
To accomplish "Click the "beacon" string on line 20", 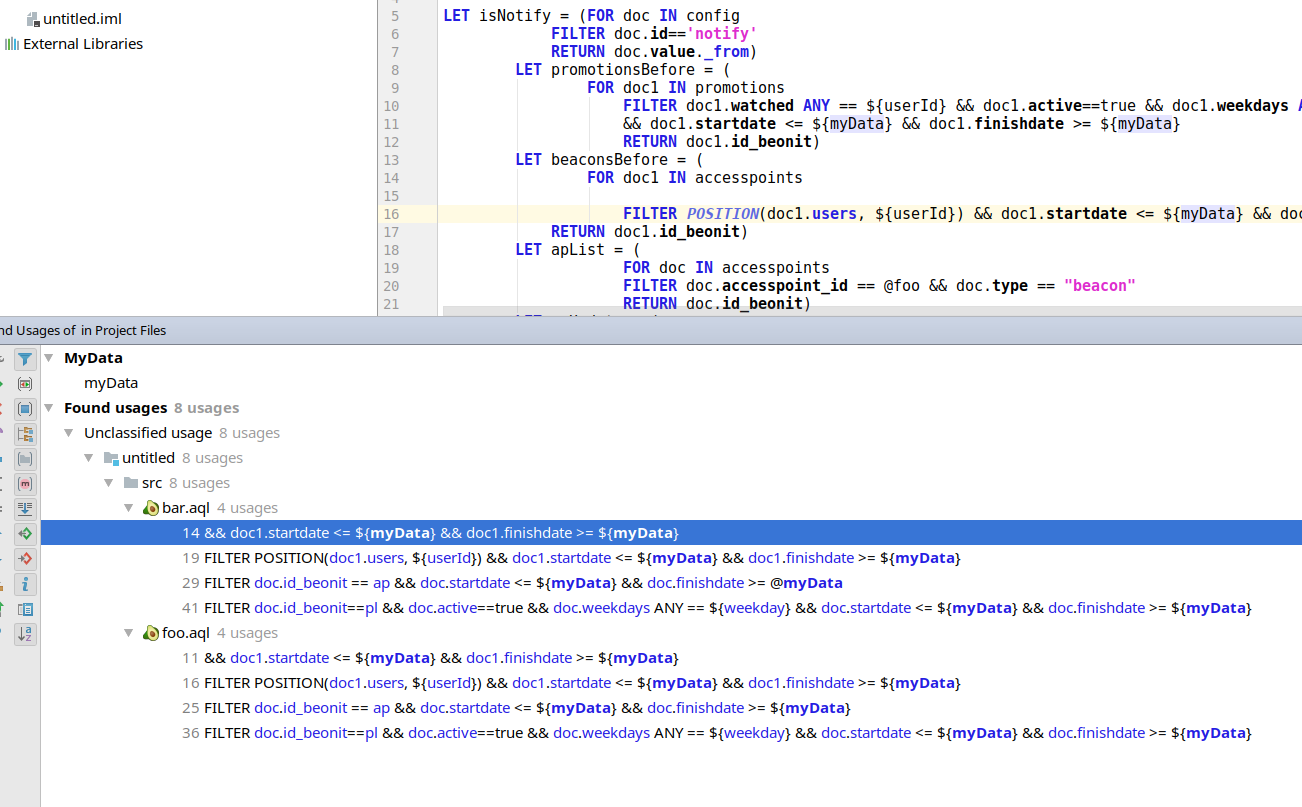I will point(1100,286).
